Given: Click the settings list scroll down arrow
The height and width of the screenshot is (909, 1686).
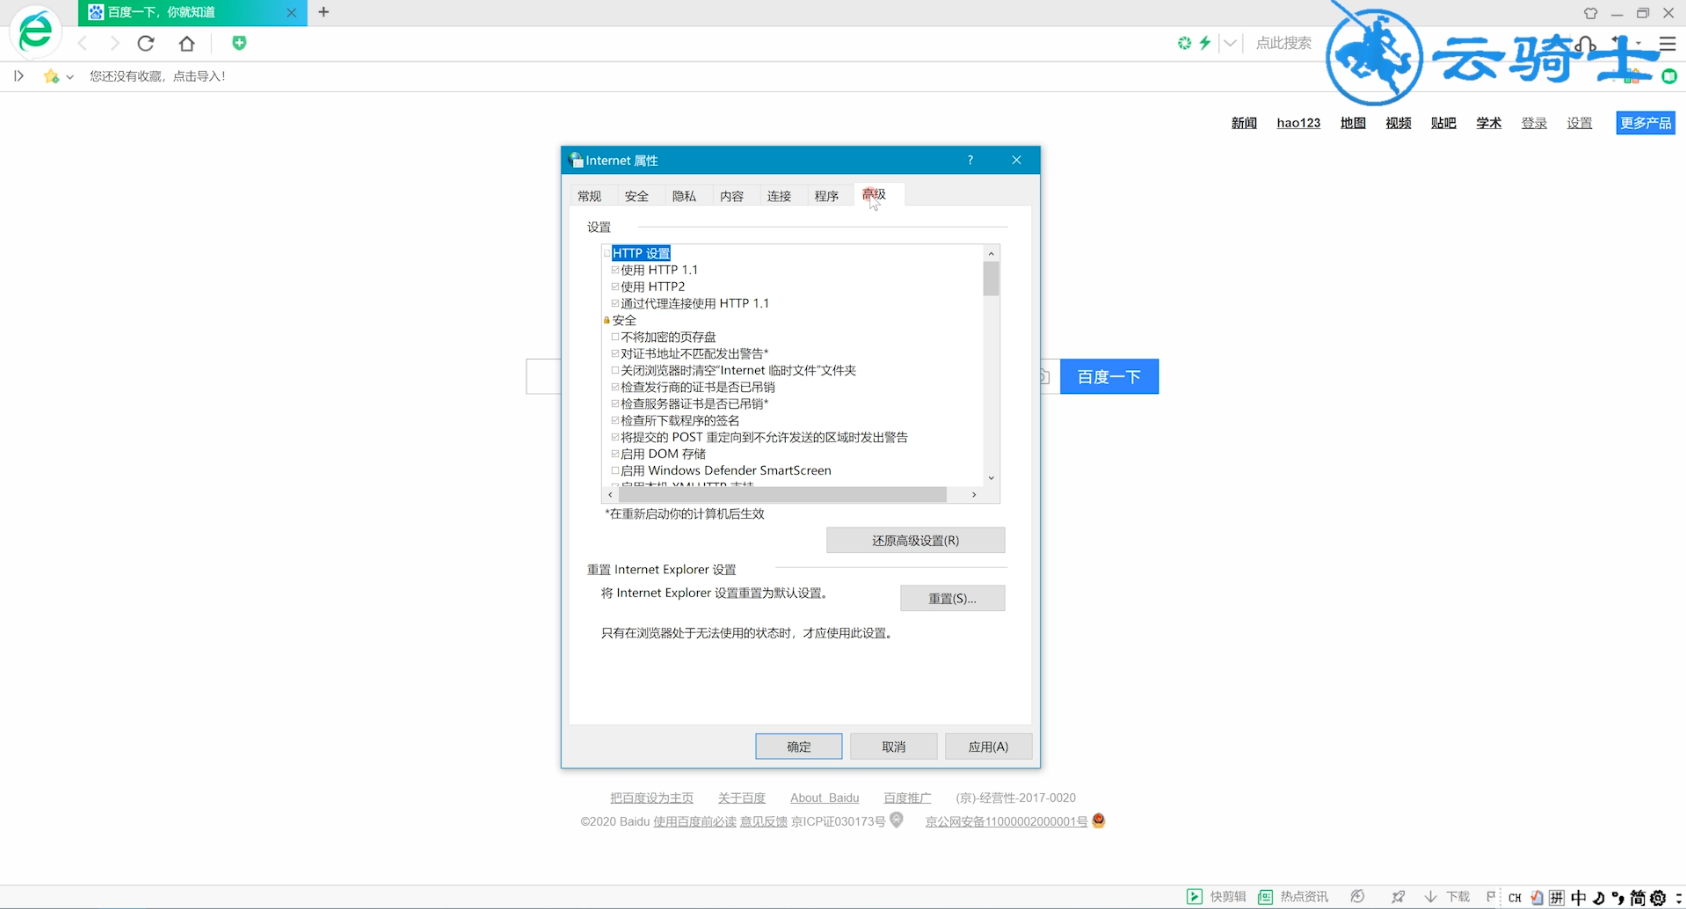Looking at the screenshot, I should [991, 478].
